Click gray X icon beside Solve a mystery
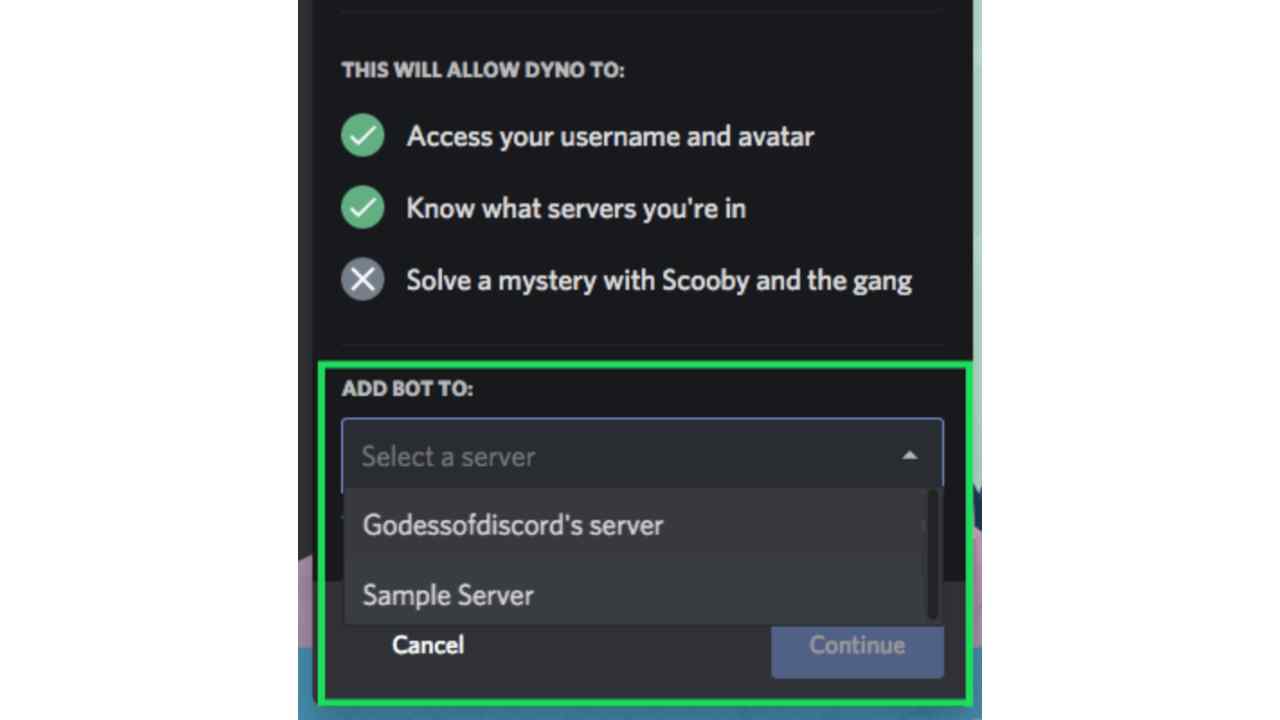 [362, 280]
